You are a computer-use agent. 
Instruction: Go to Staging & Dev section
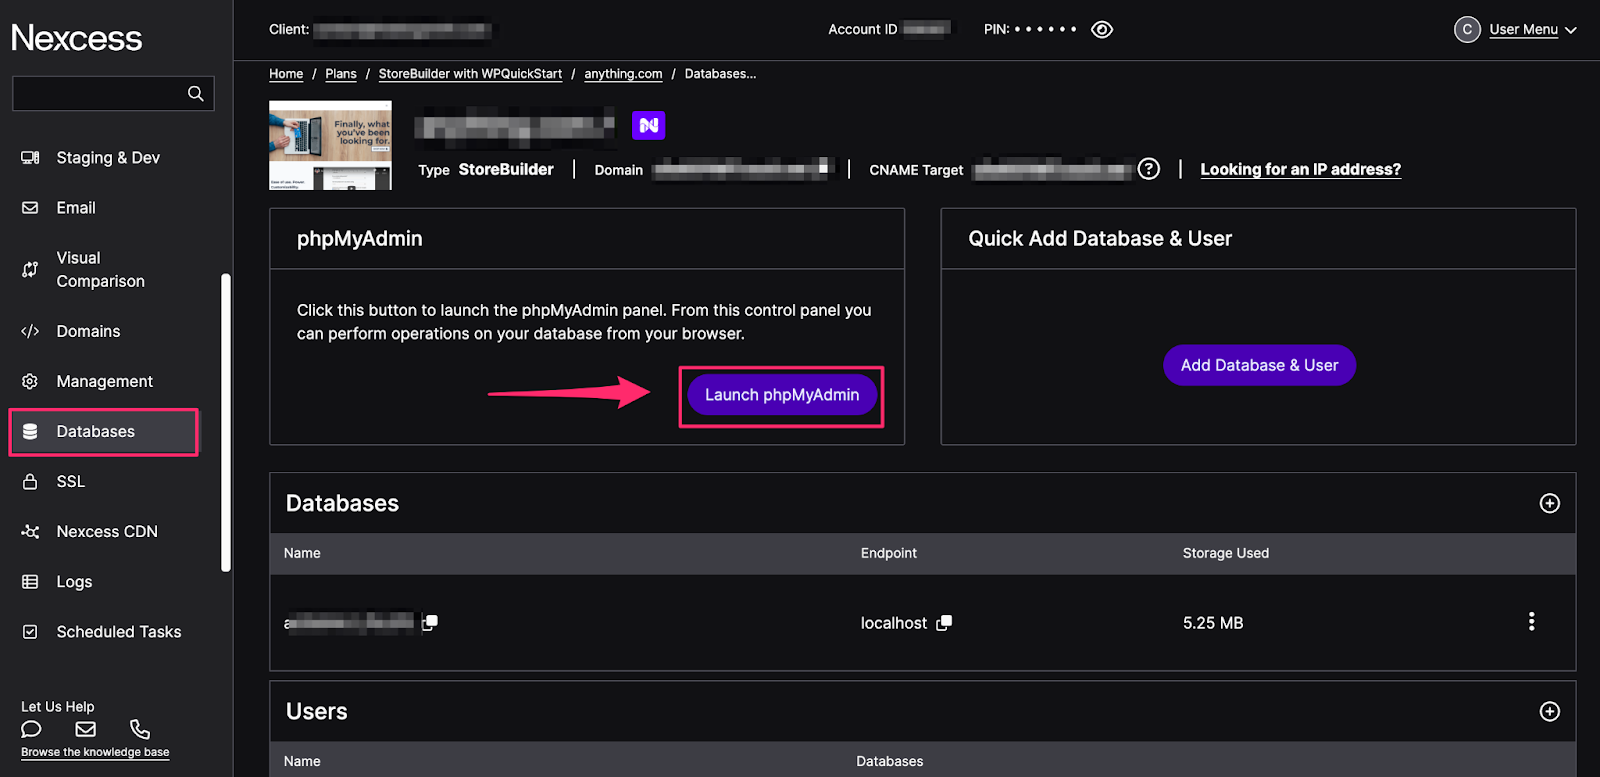click(108, 158)
